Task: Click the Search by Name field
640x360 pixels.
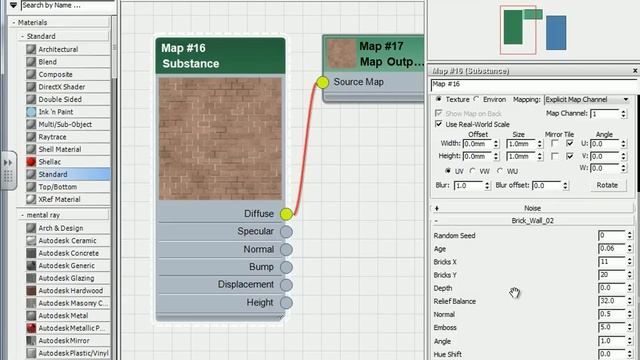Action: (68, 5)
